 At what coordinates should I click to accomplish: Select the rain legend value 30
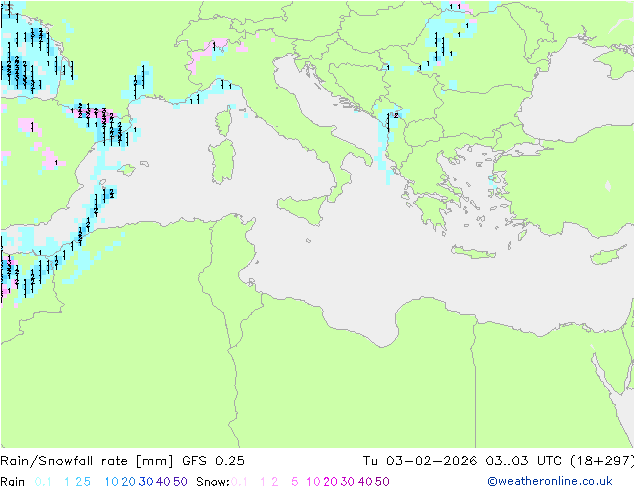(x=146, y=482)
